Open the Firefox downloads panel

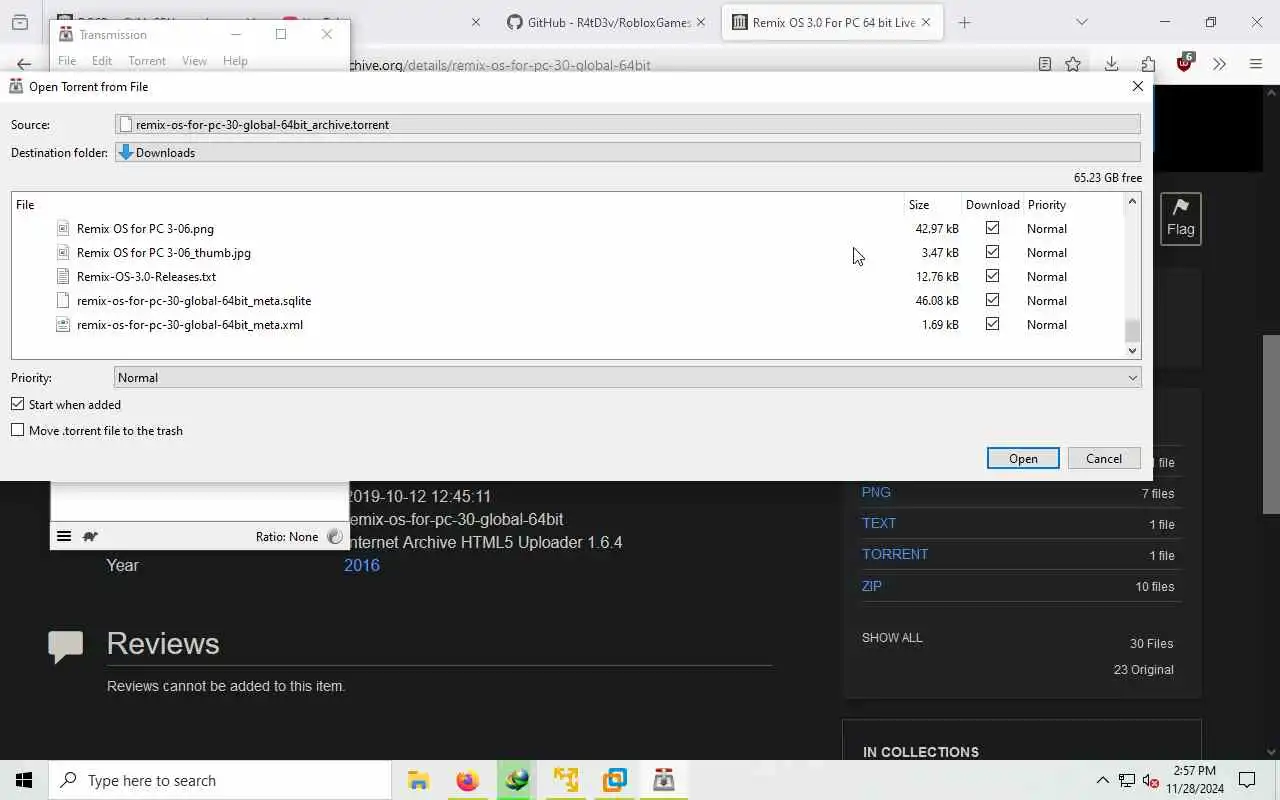(x=1111, y=64)
